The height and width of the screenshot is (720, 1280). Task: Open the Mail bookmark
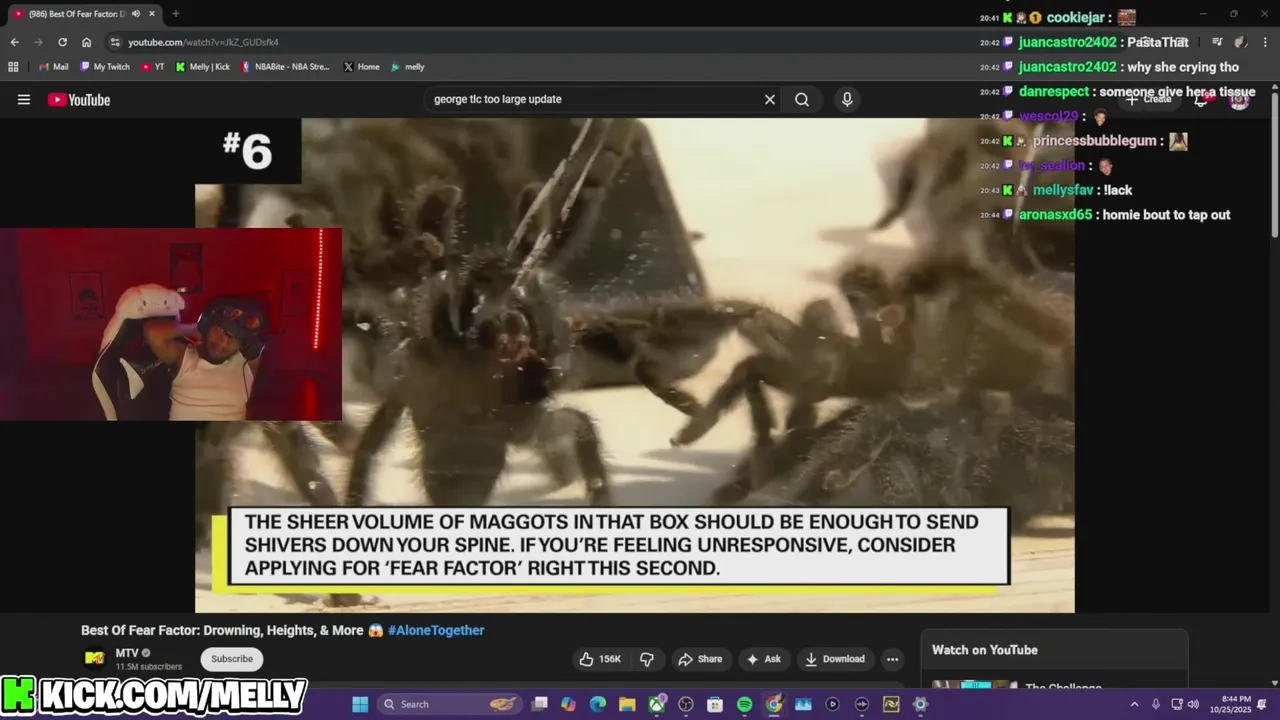(x=53, y=67)
